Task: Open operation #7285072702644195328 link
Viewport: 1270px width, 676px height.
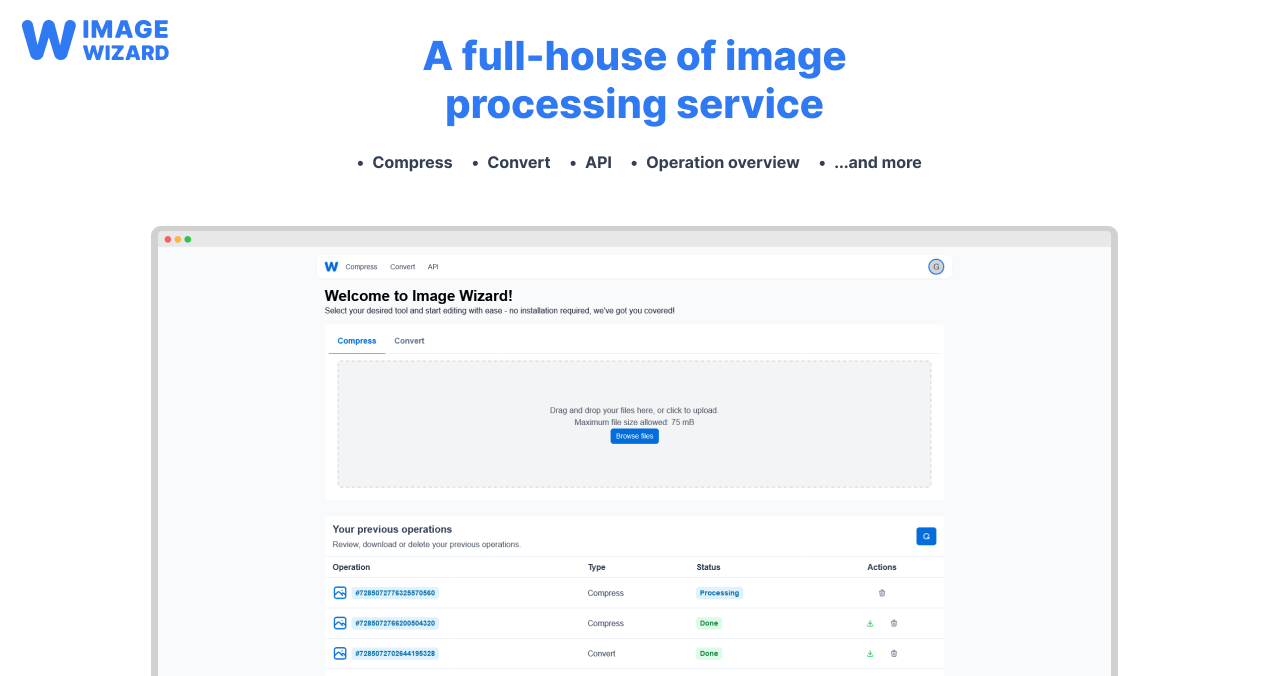Action: tap(395, 653)
